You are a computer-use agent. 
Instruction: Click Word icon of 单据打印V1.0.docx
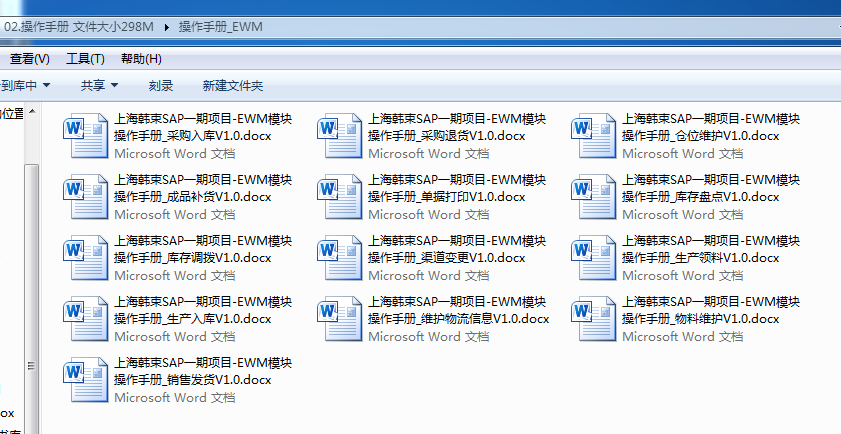pos(340,196)
